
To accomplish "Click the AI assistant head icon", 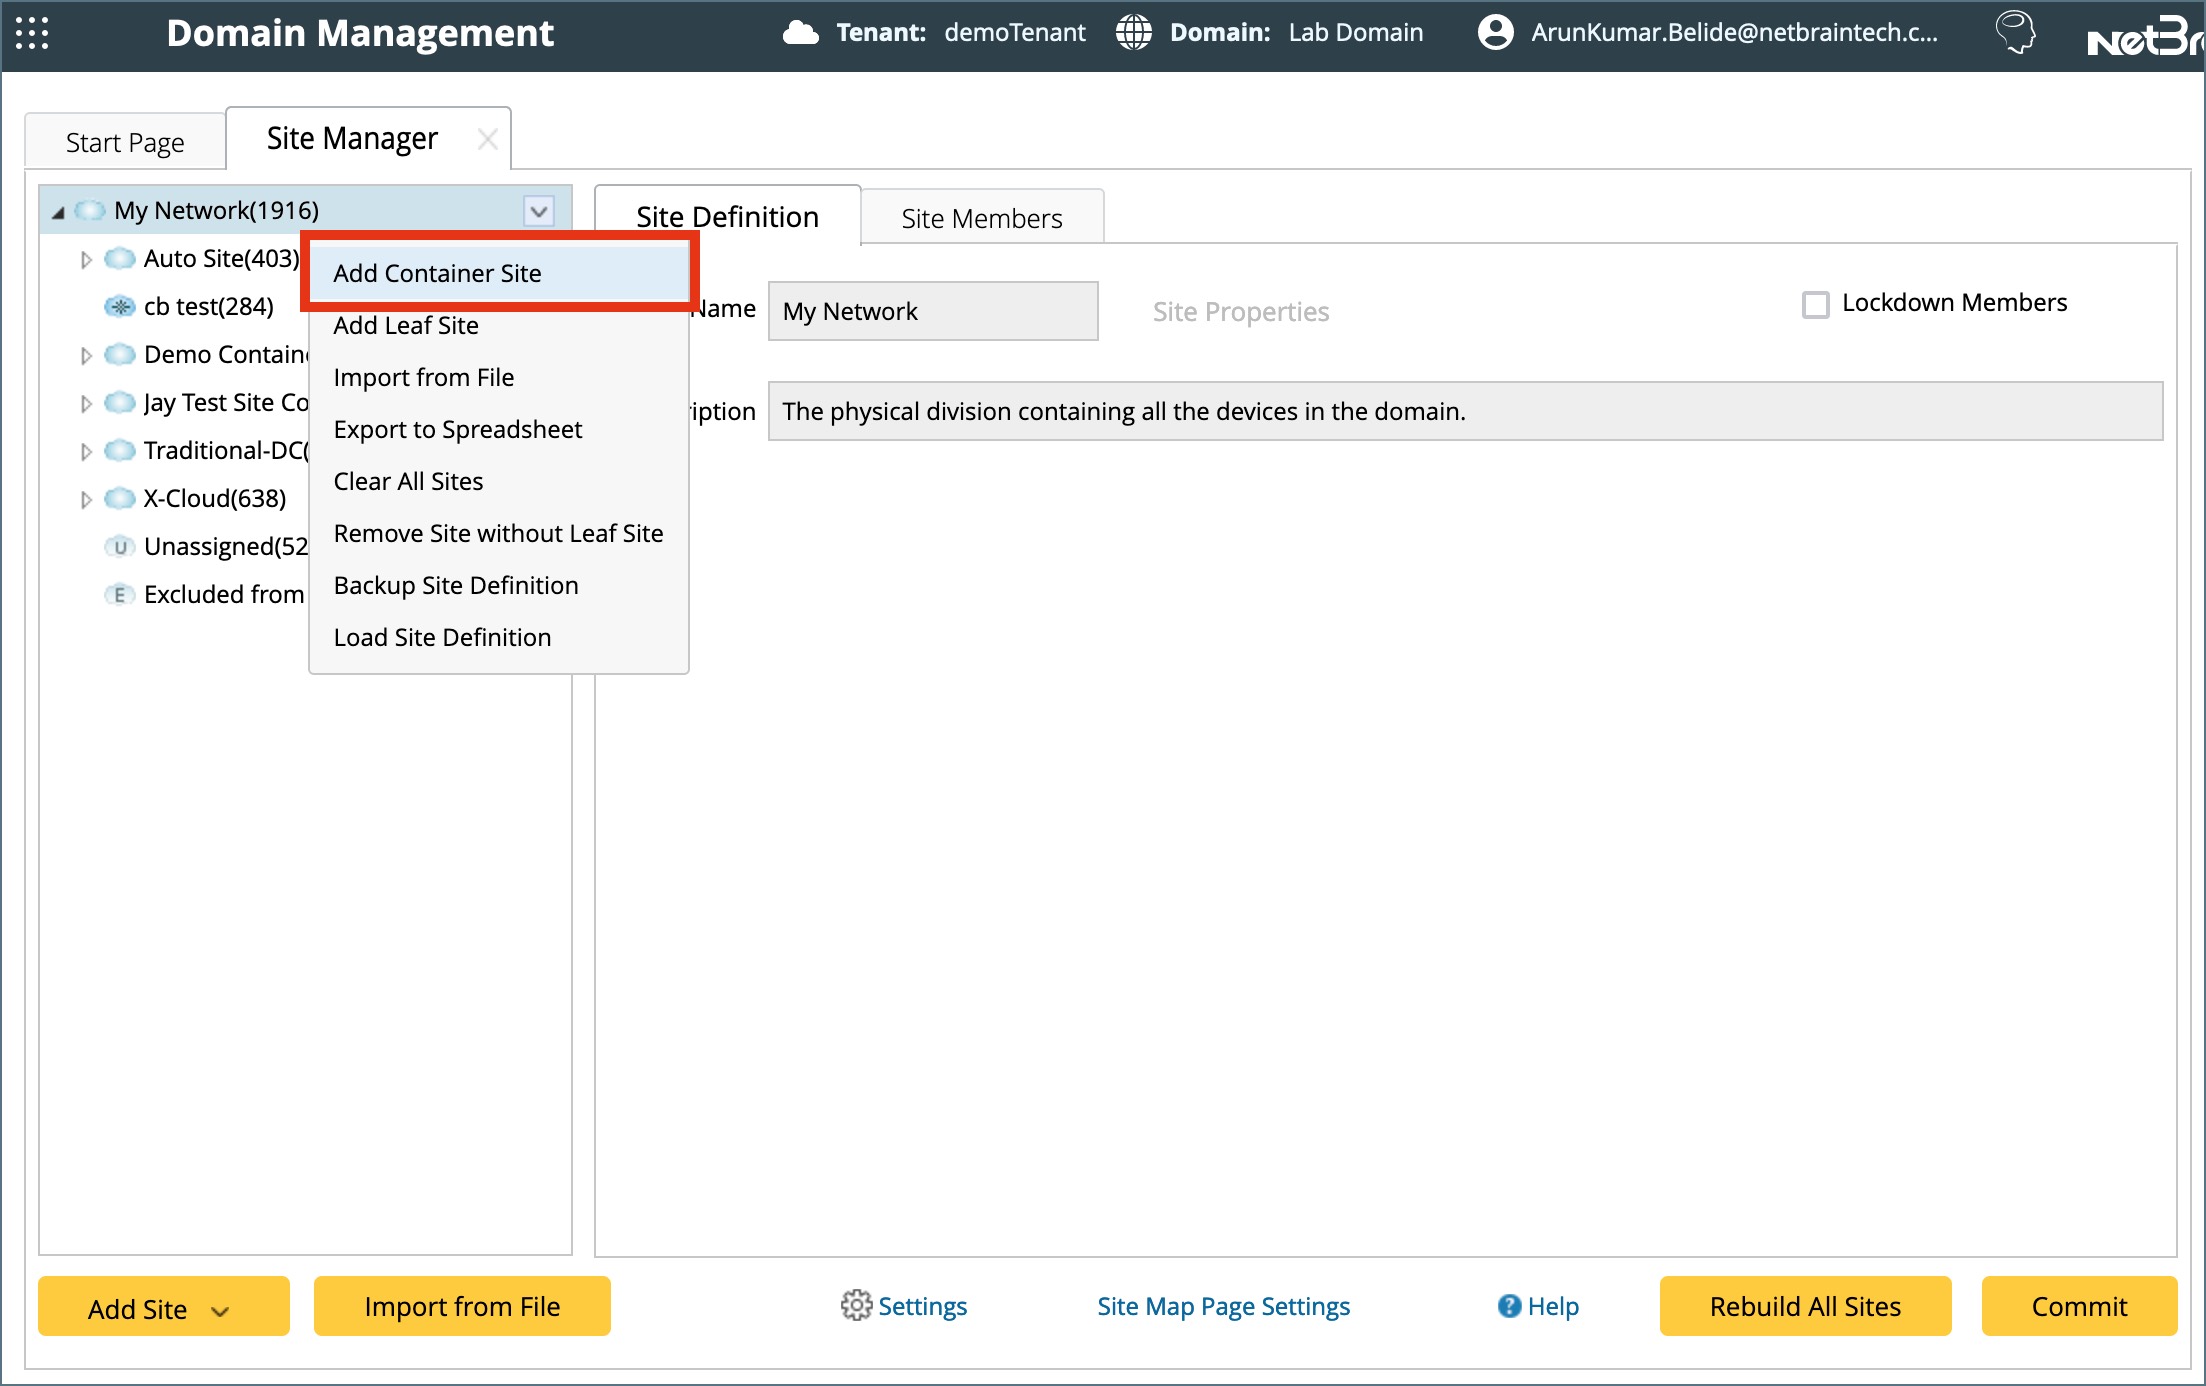I will pos(2015,33).
